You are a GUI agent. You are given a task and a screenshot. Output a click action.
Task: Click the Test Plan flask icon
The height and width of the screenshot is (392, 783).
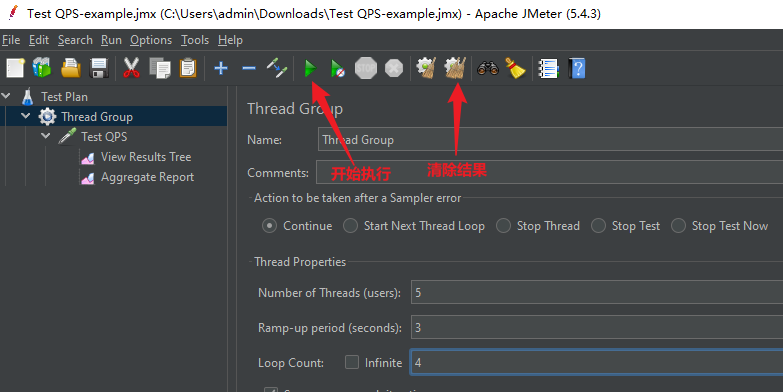(27, 96)
